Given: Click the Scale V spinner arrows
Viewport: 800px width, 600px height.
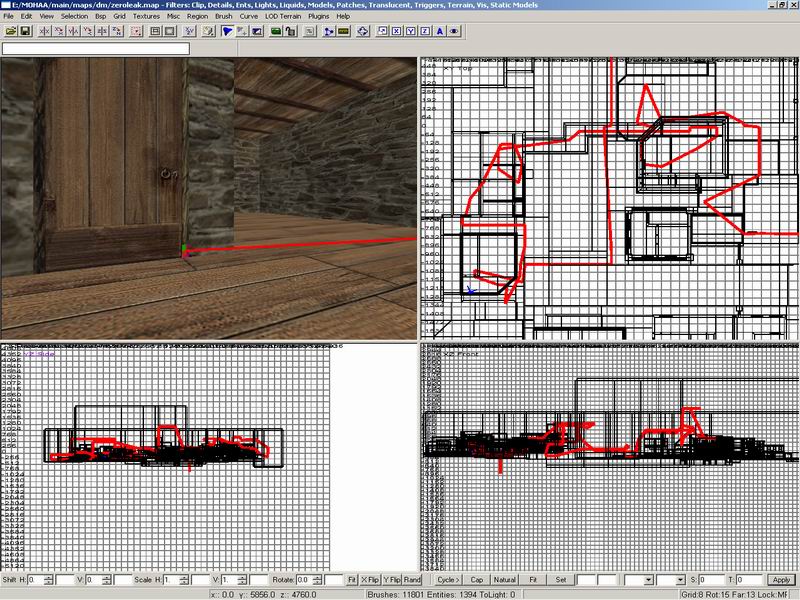Looking at the screenshot, I should click(242, 580).
